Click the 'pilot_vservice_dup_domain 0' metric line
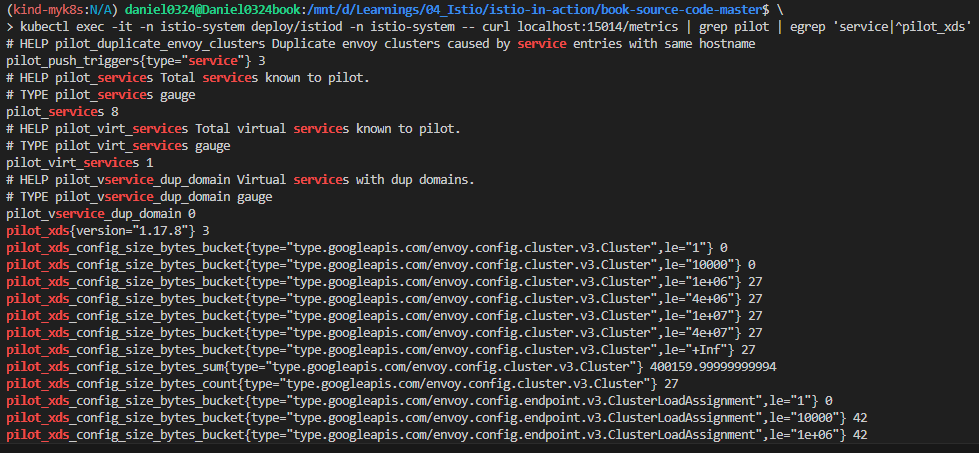The image size is (979, 453). click(101, 214)
